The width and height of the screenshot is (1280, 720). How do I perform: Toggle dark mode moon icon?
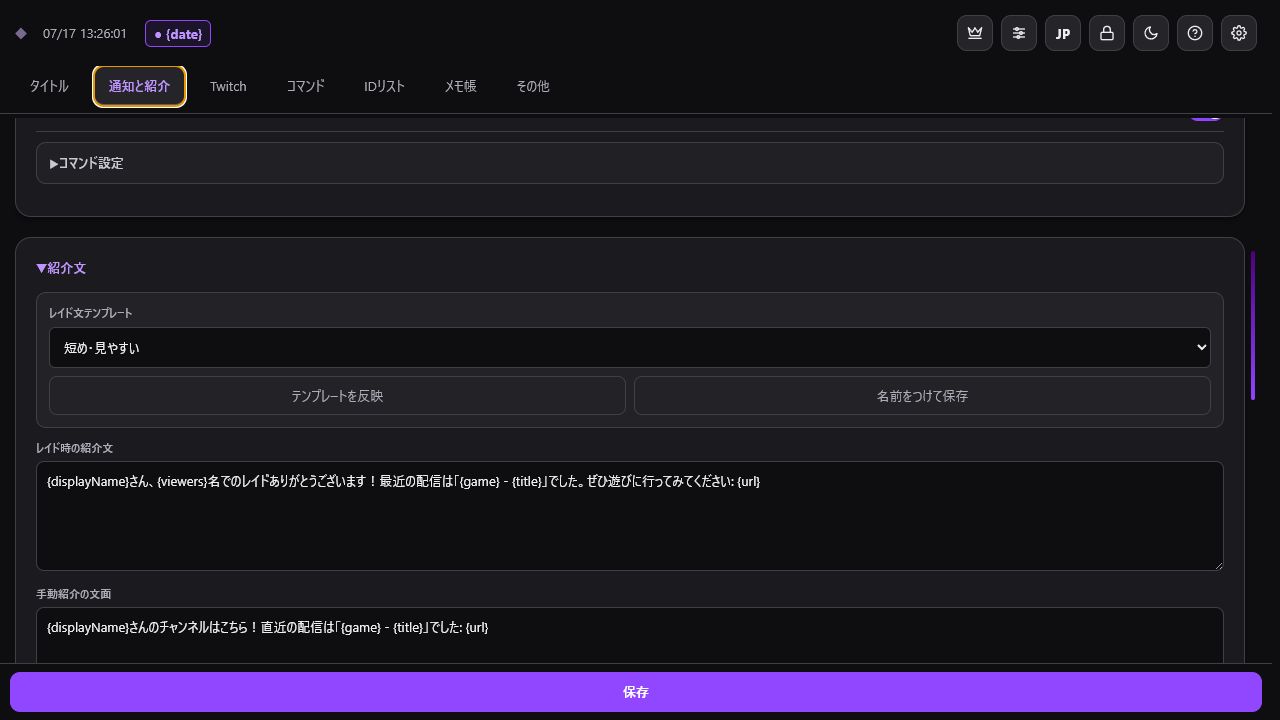[1151, 33]
